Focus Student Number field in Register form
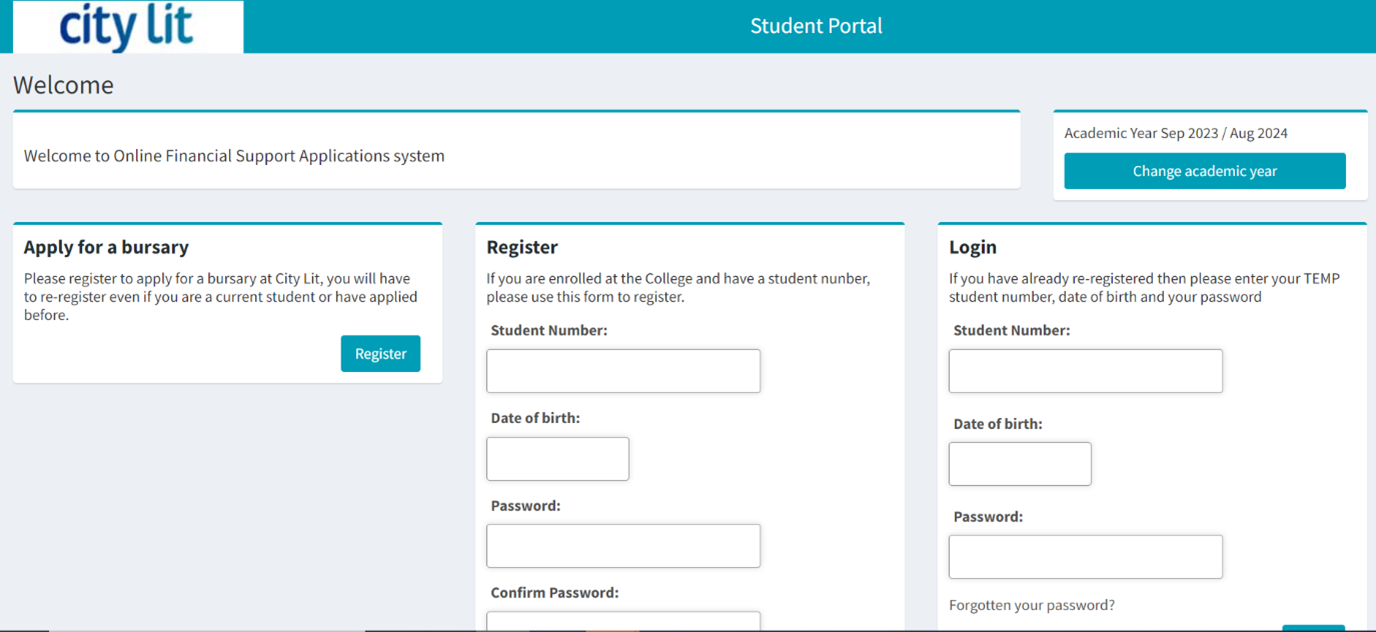The width and height of the screenshot is (1376, 632). click(x=623, y=371)
